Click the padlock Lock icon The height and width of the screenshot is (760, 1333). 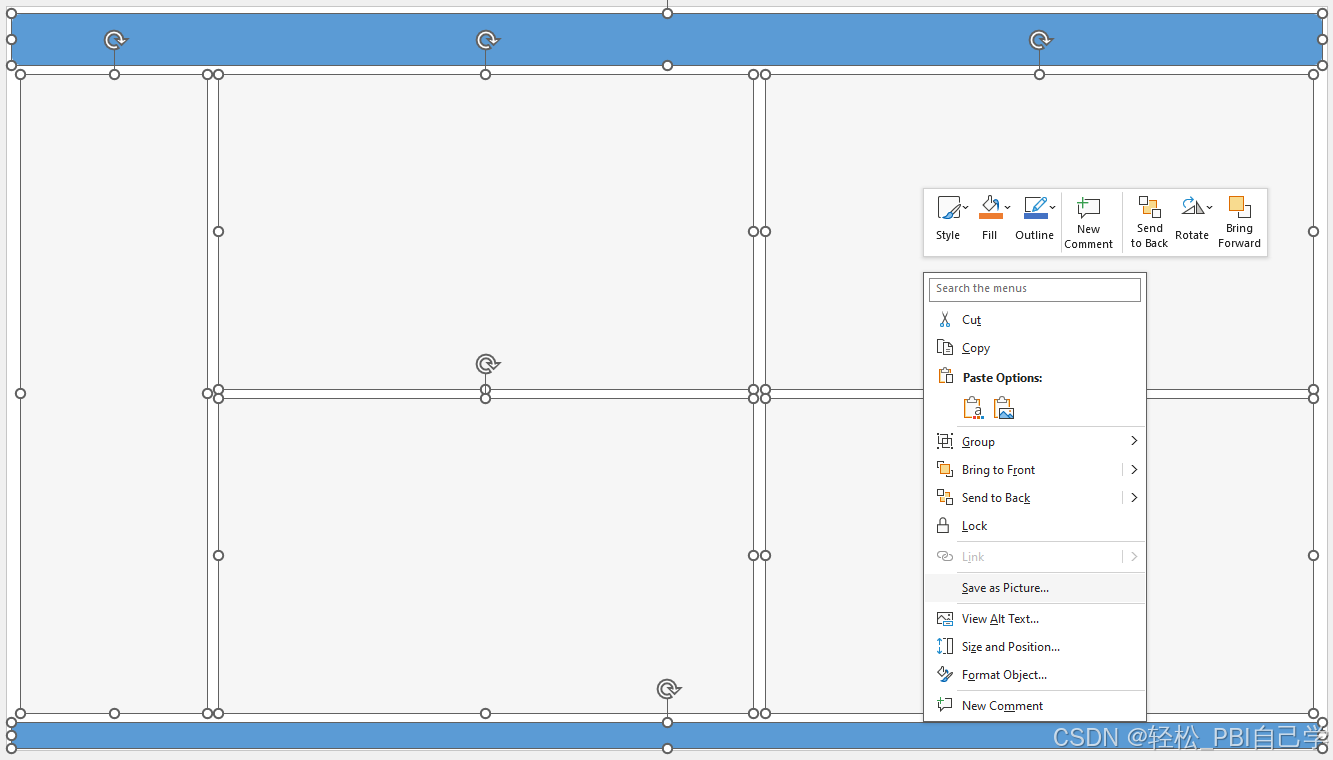coord(943,525)
